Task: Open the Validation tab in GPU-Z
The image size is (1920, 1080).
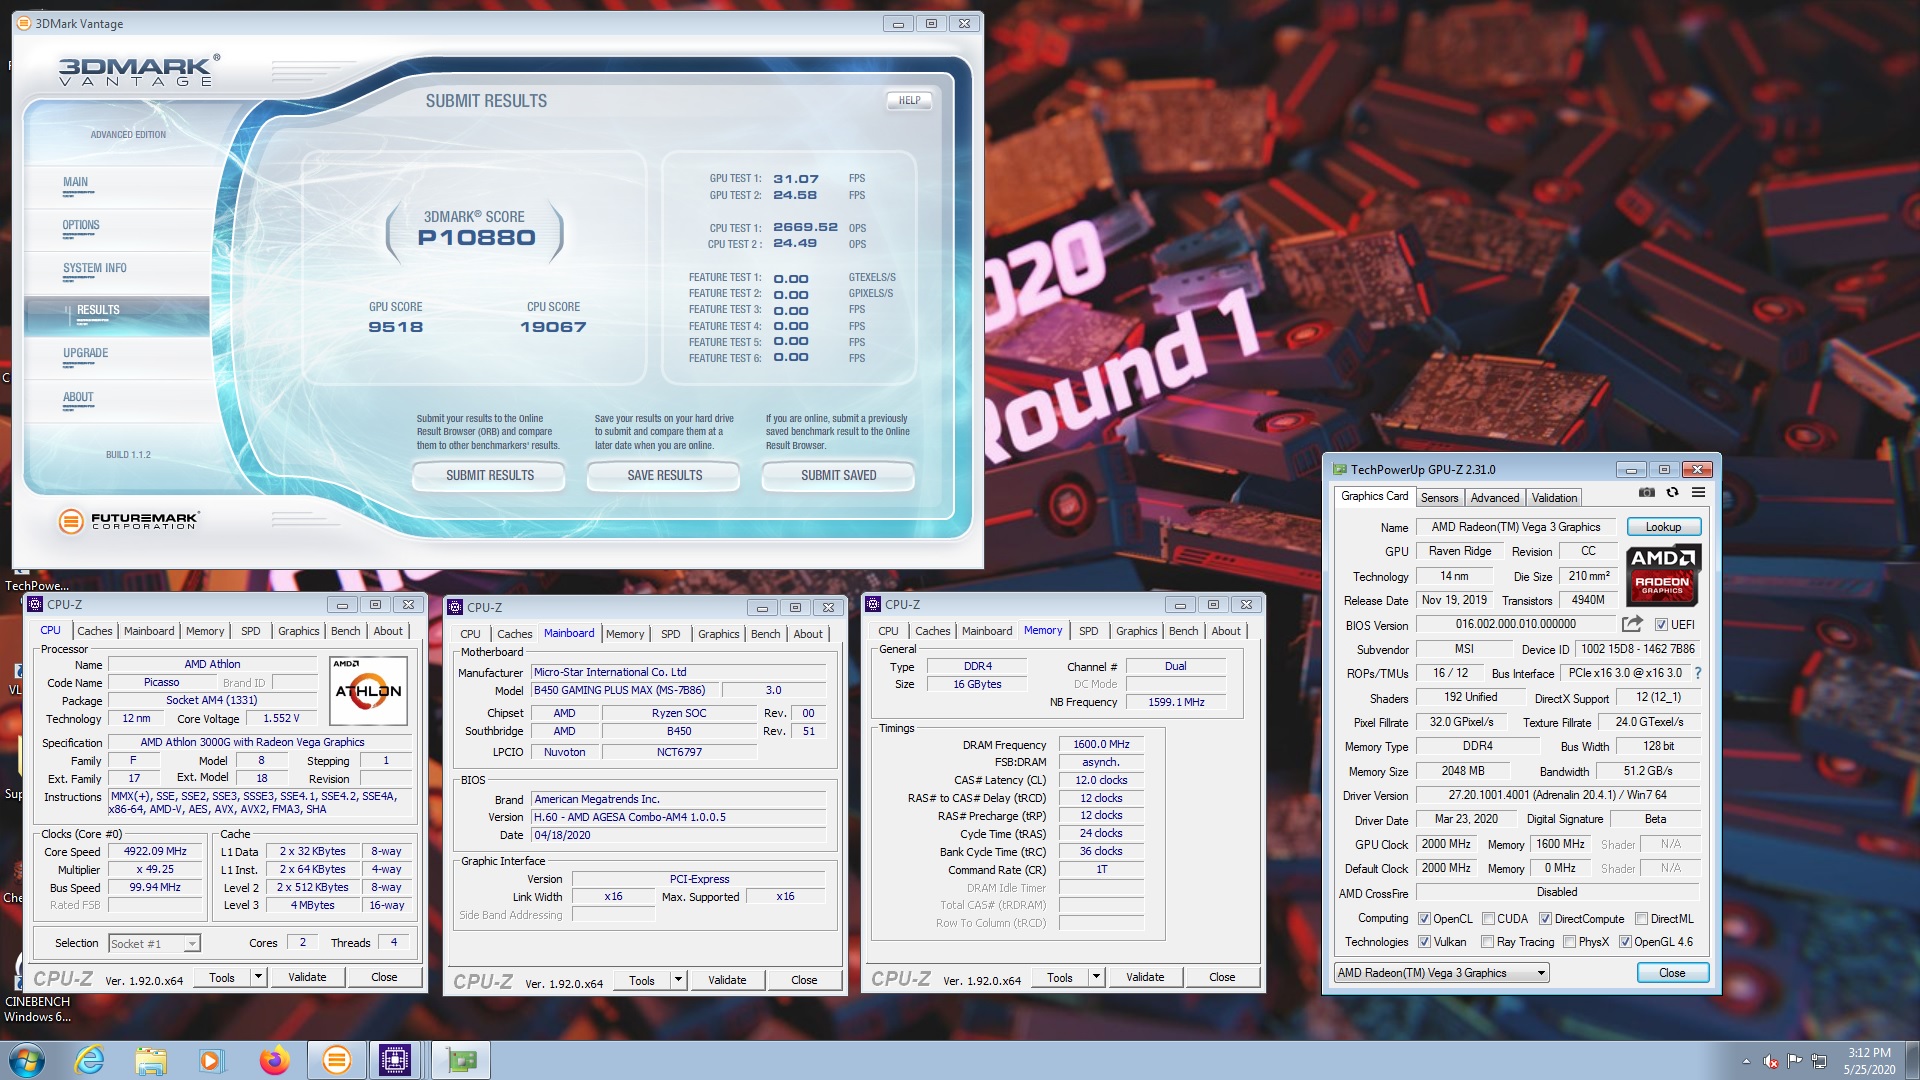Action: pos(1554,498)
